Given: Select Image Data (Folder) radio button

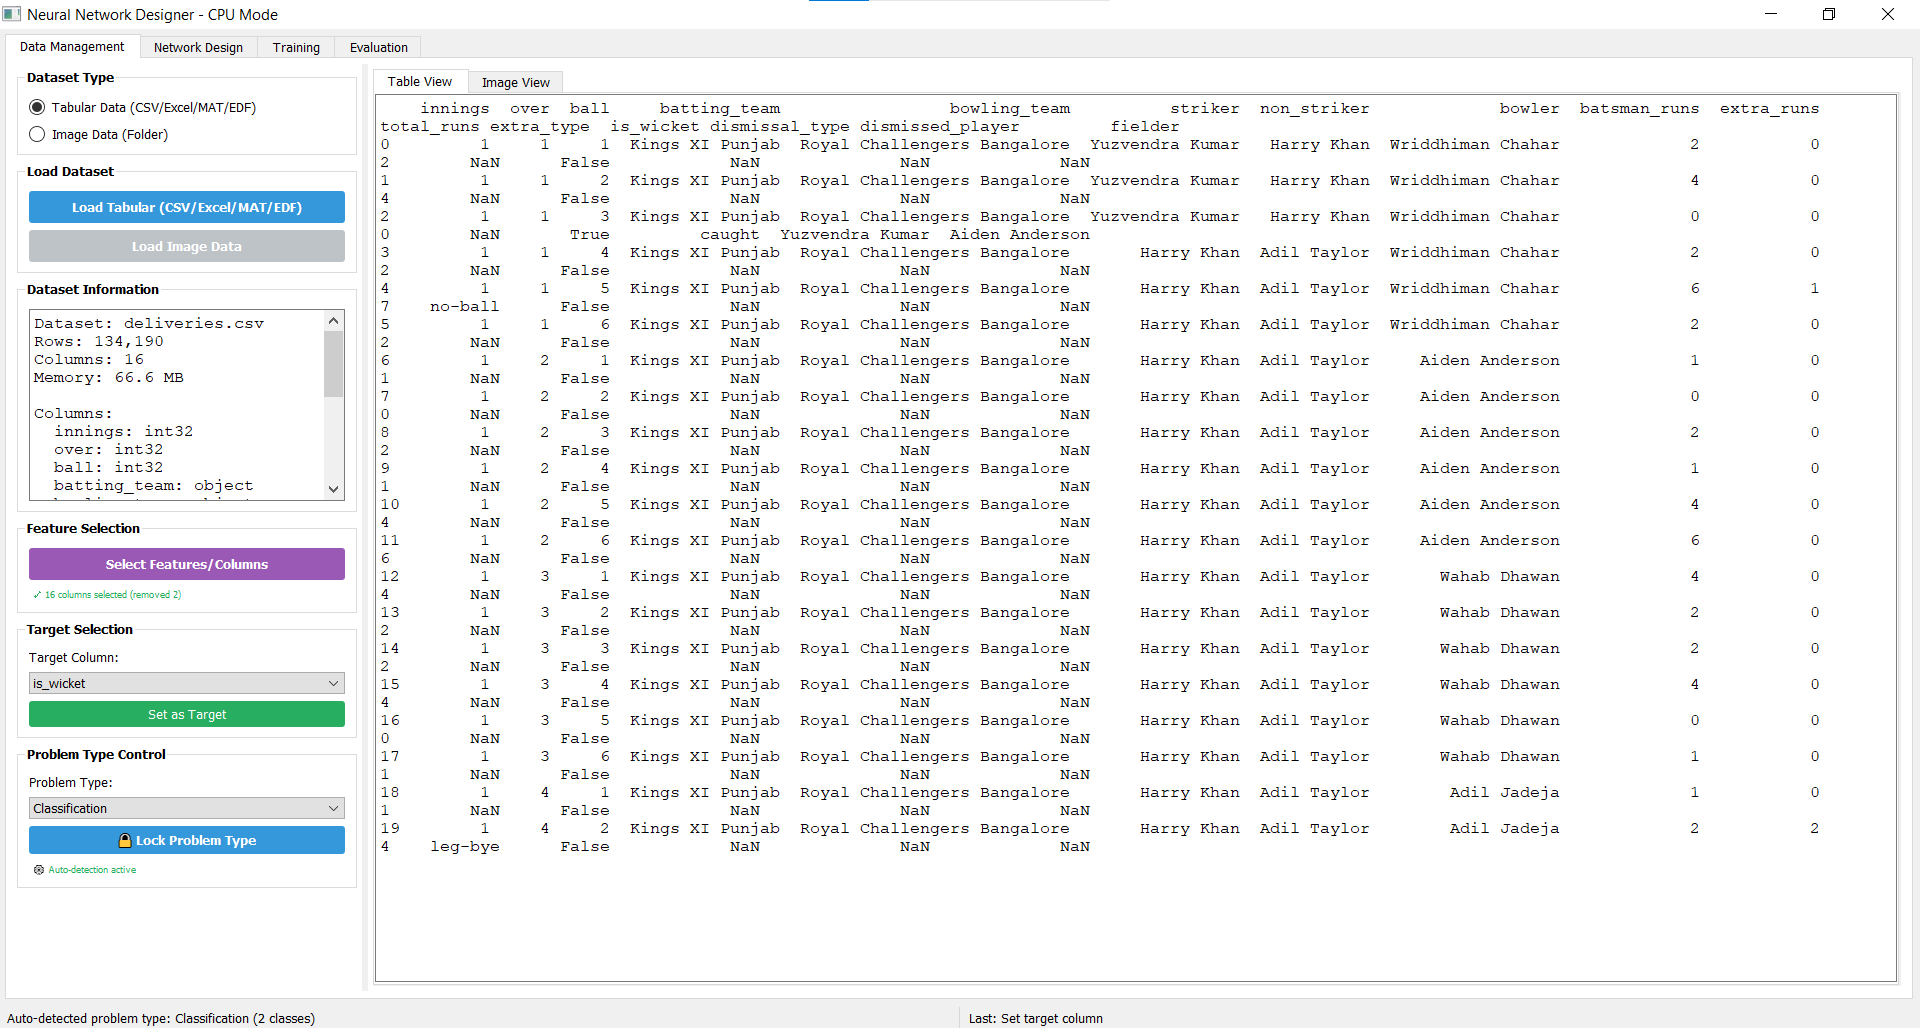Looking at the screenshot, I should coord(37,134).
